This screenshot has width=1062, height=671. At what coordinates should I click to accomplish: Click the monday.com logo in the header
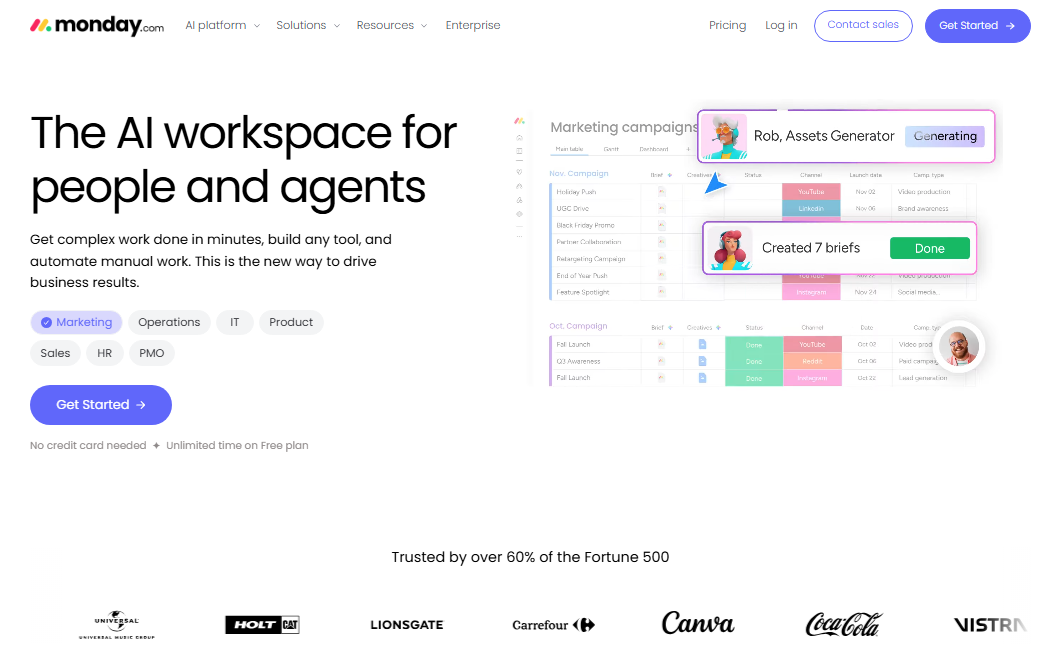pos(97,26)
